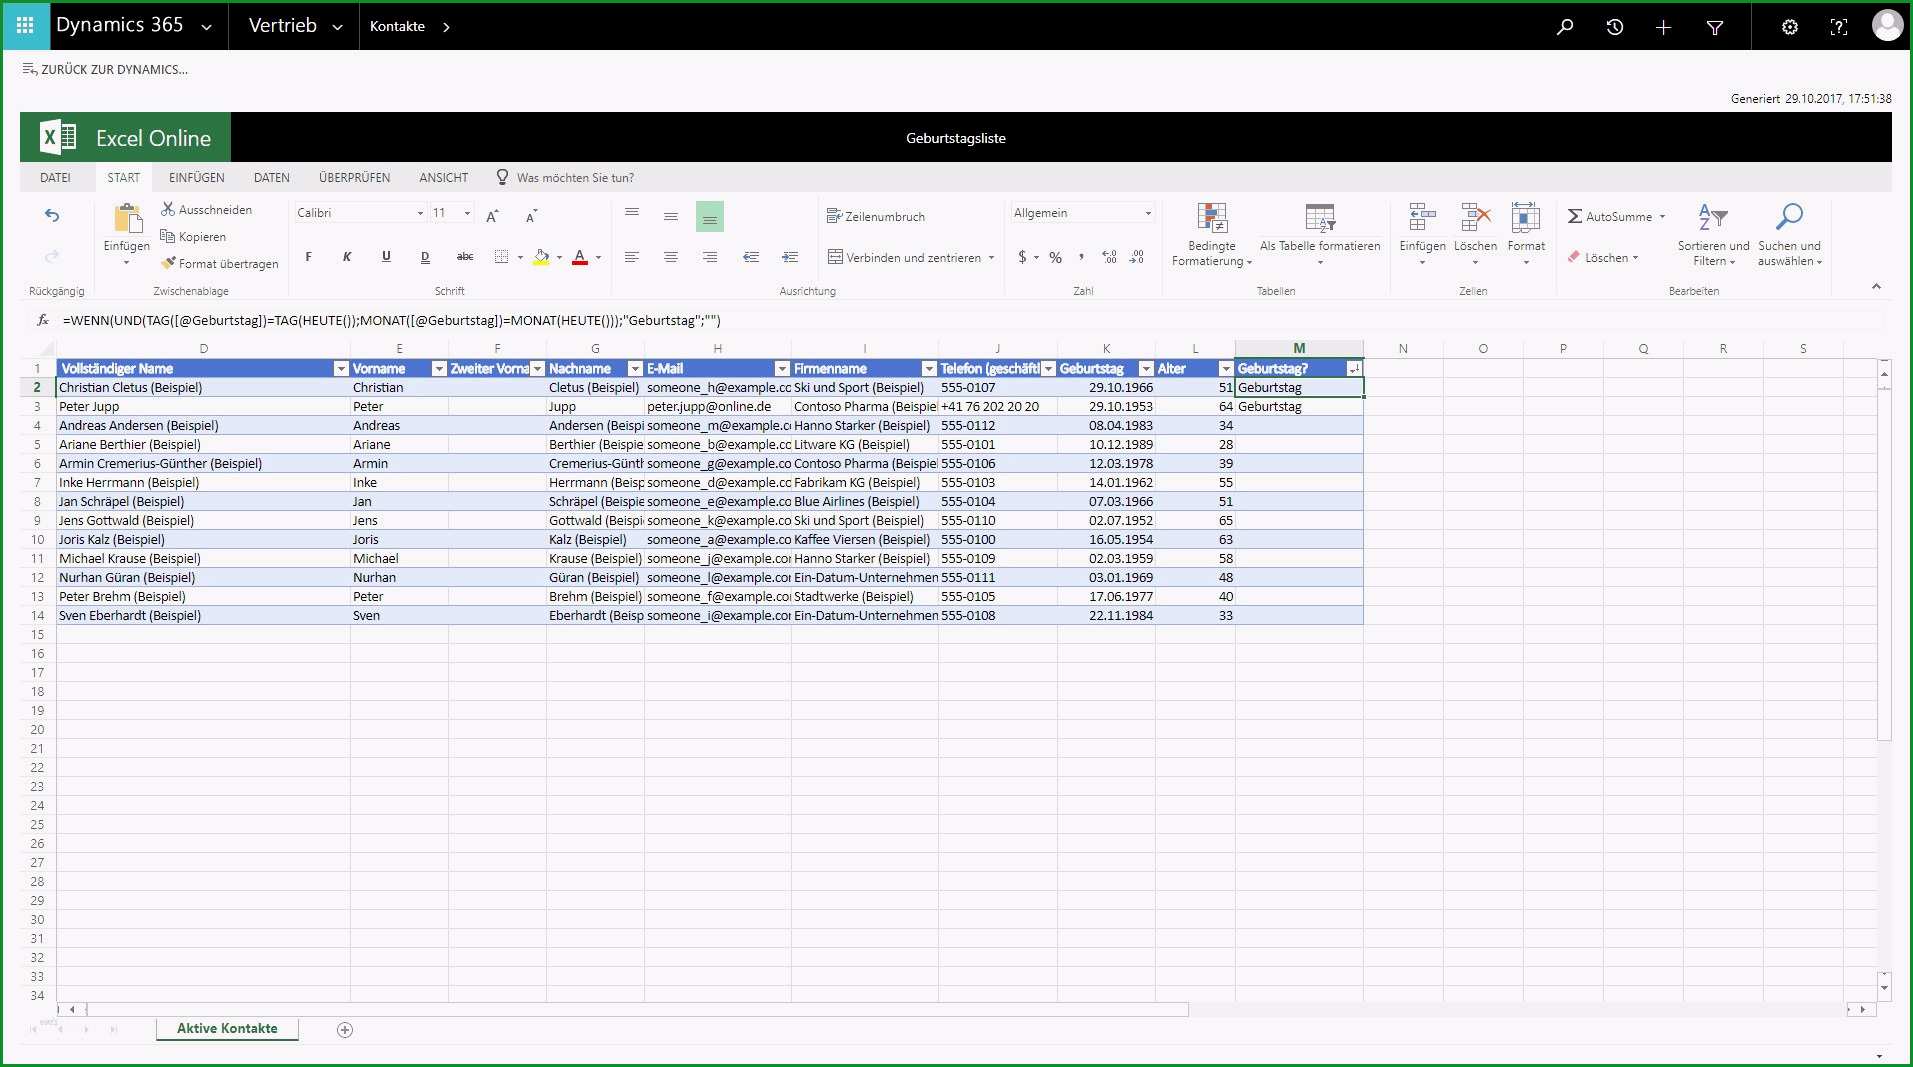Switch to the DATEN ribbon tab

tap(272, 178)
